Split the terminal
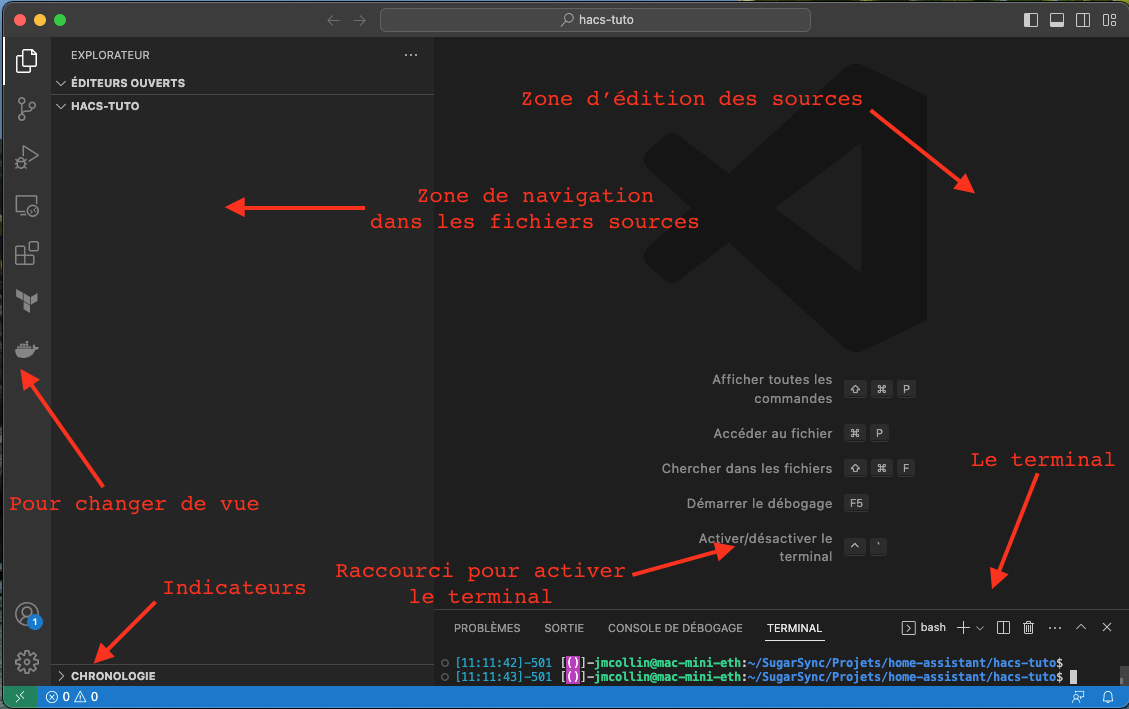 (x=1003, y=628)
